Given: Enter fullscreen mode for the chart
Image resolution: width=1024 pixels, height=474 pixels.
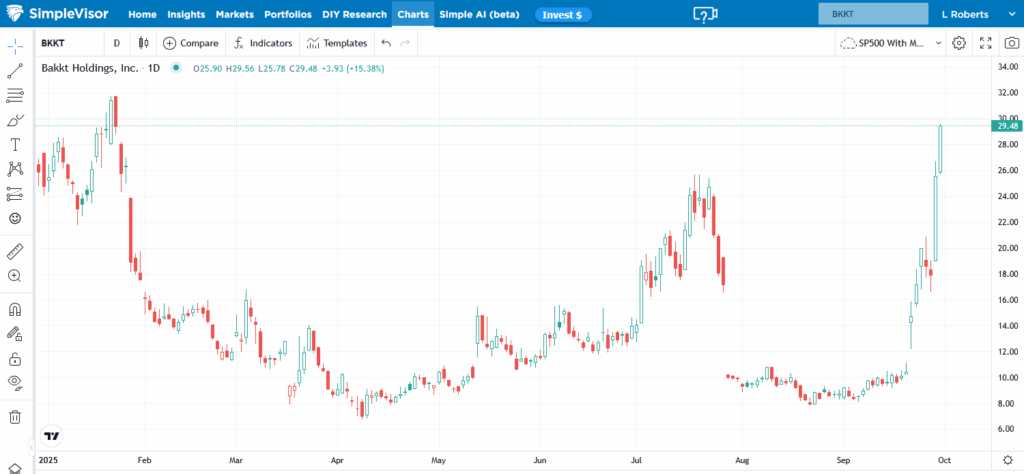Looking at the screenshot, I should [x=986, y=43].
